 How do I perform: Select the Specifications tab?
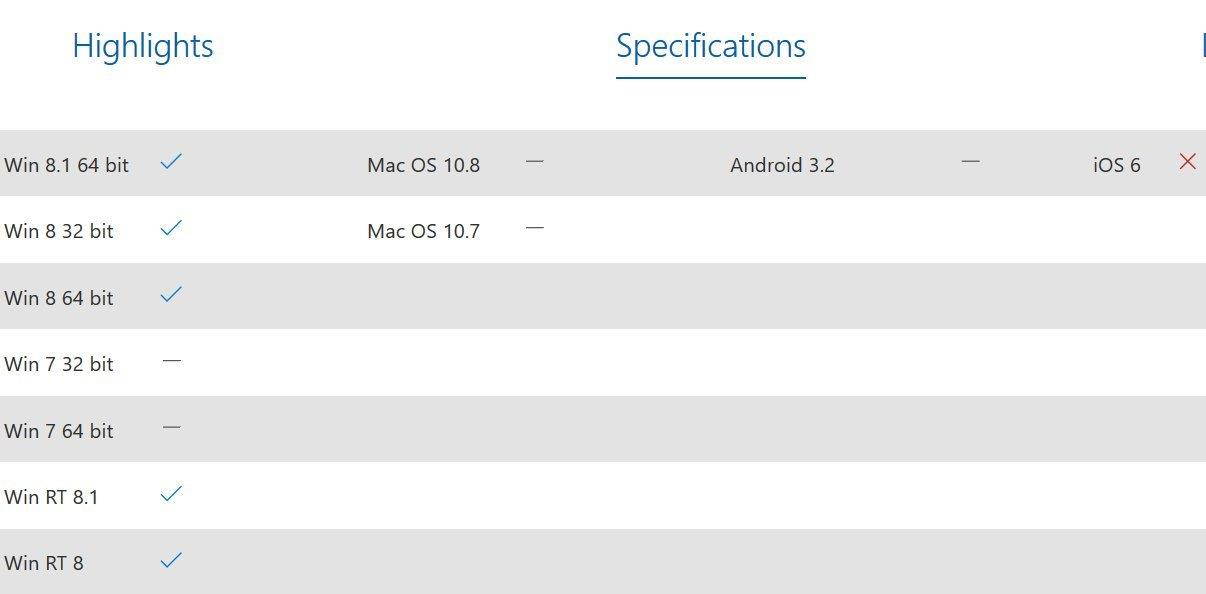pos(710,46)
